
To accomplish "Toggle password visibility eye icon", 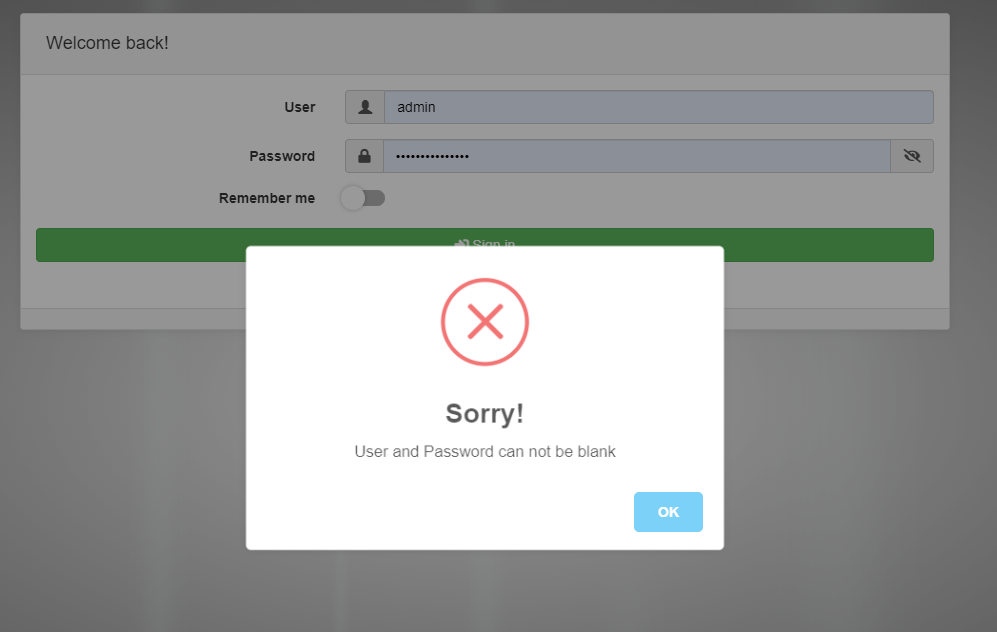I will [912, 156].
